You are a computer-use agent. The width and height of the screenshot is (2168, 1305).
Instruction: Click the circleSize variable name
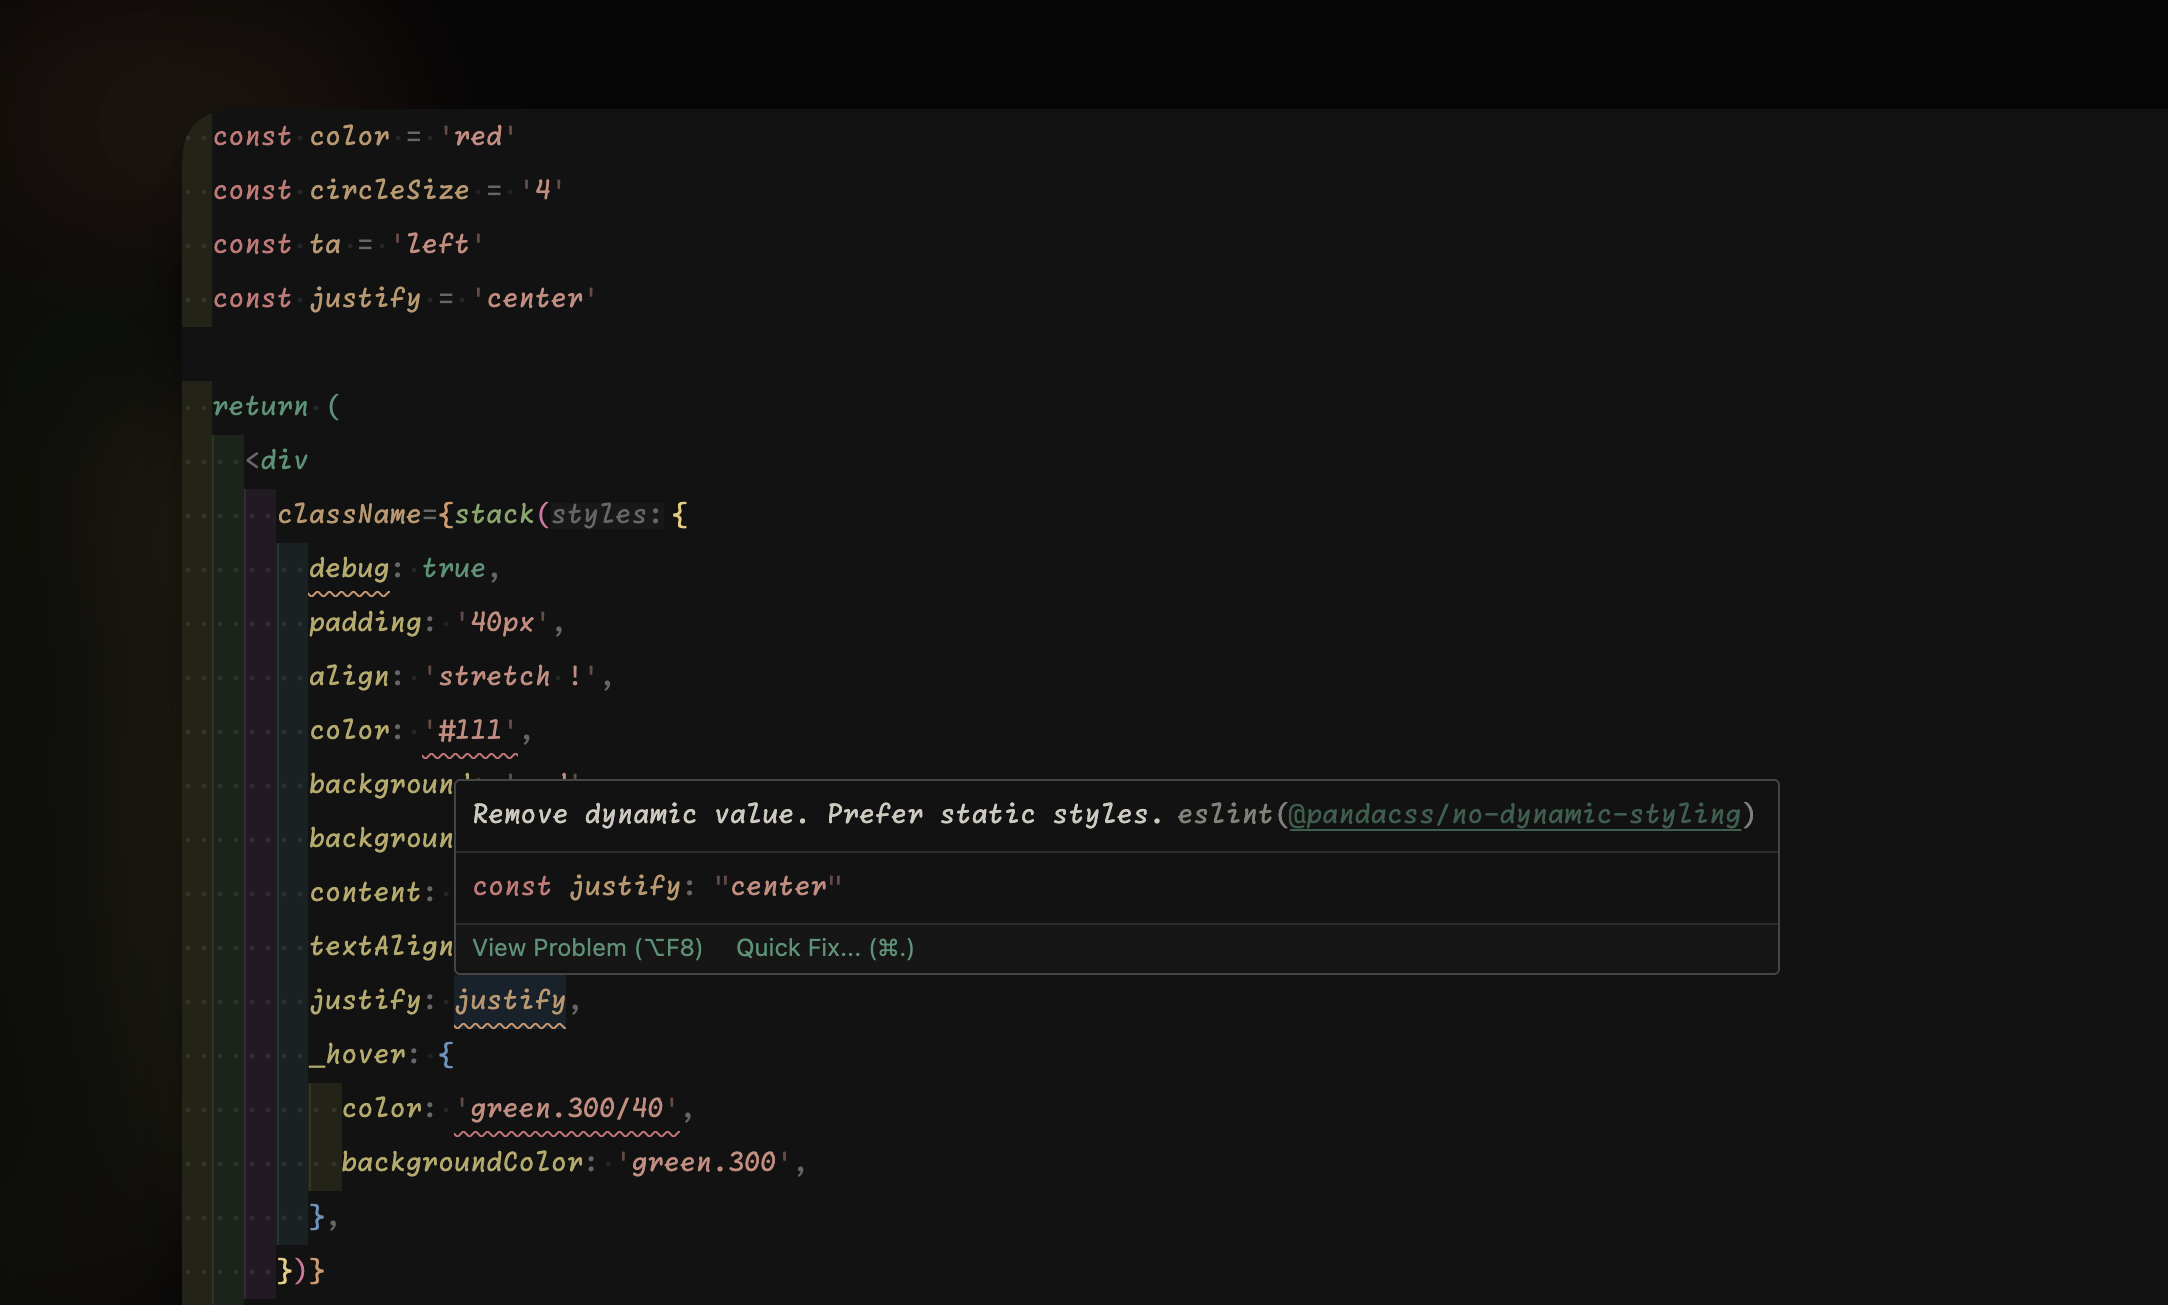[x=389, y=190]
